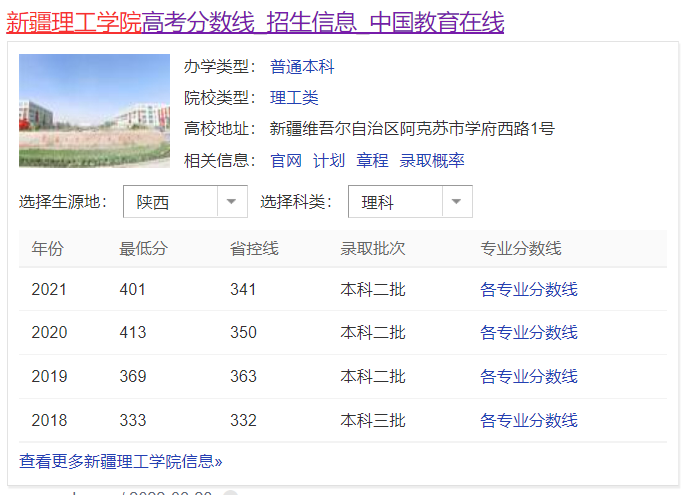Image resolution: width=690 pixels, height=495 pixels.
Task: Click the campus photo thumbnail
Action: (x=94, y=111)
